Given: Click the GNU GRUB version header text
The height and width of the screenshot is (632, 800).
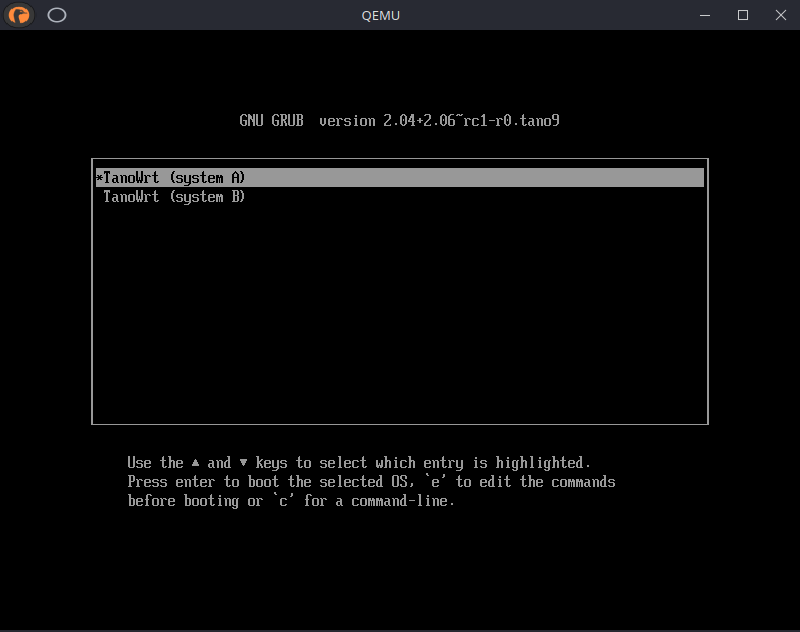Looking at the screenshot, I should click(399, 121).
